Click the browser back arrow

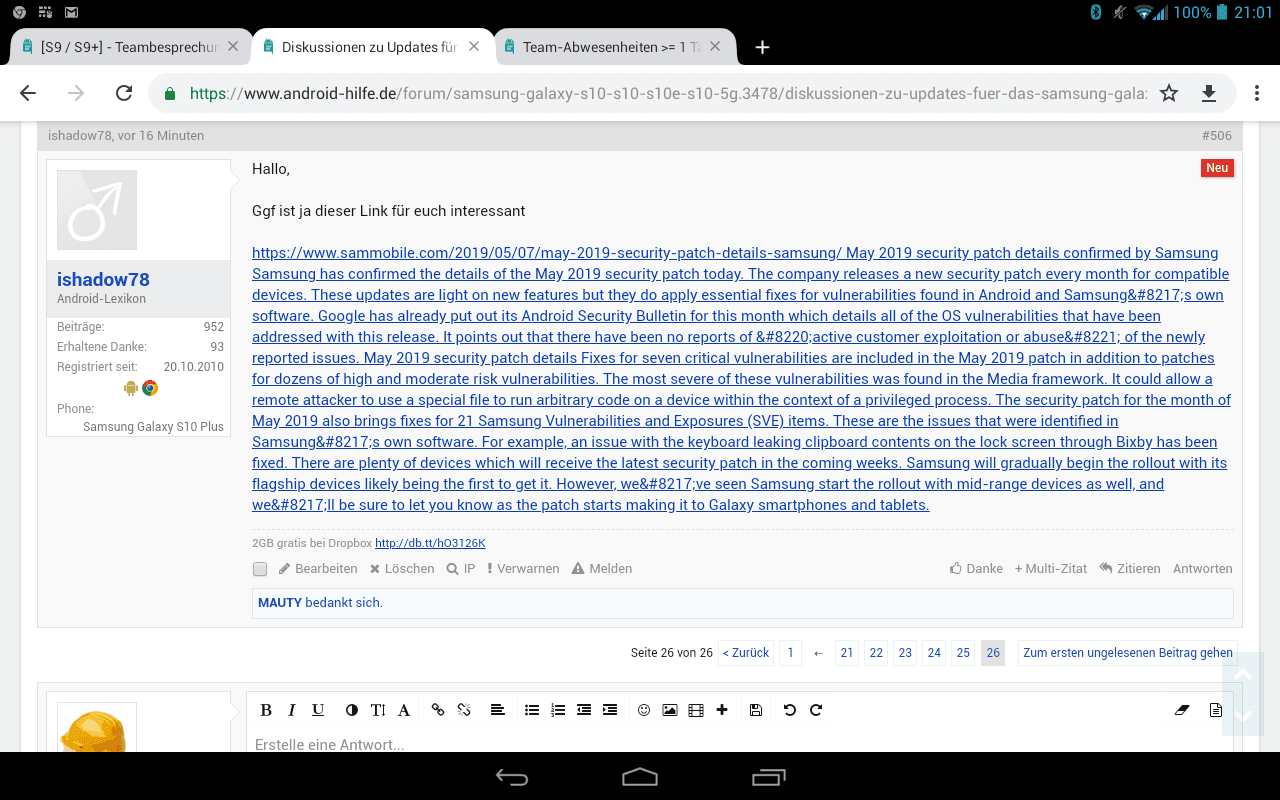click(x=28, y=93)
